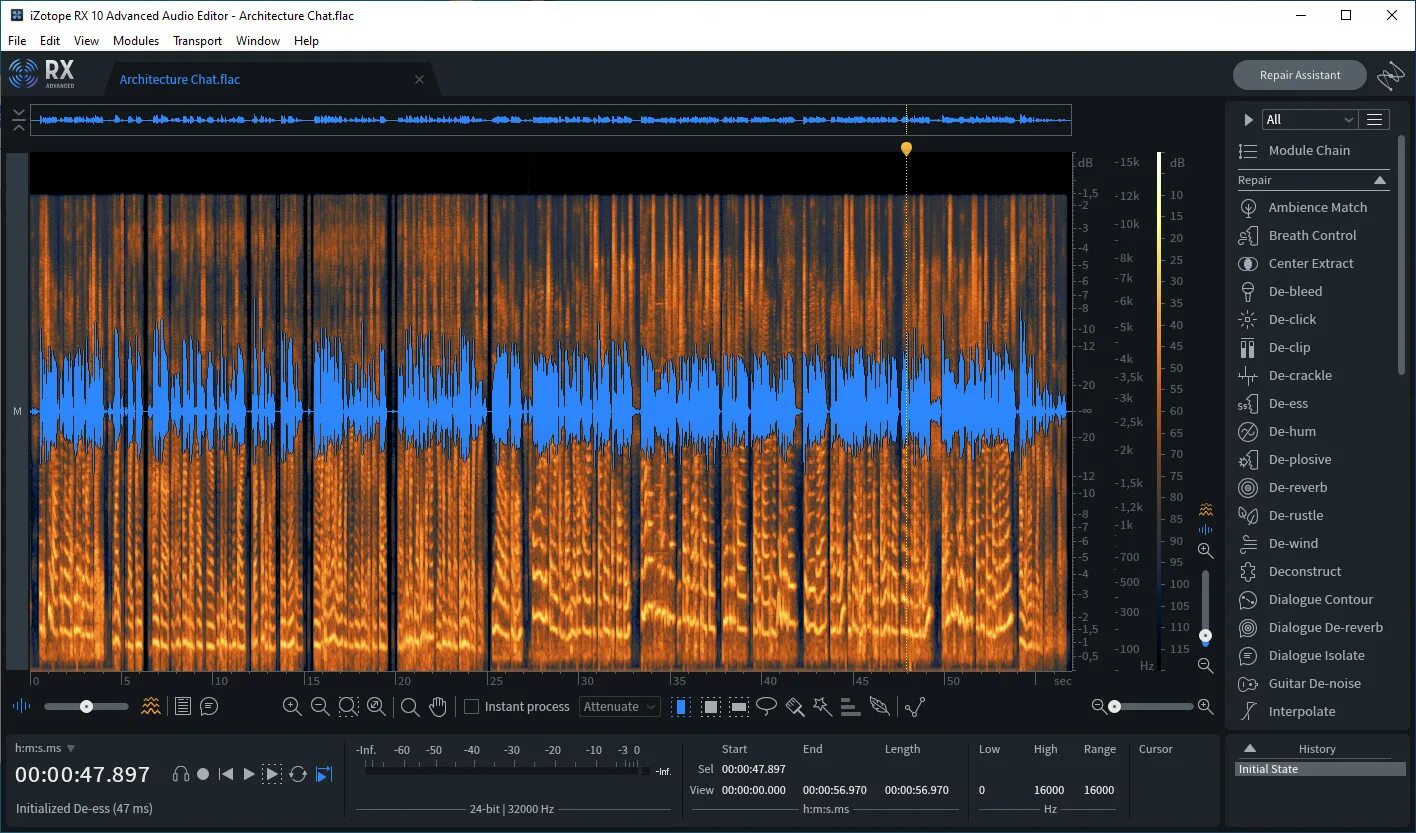This screenshot has width=1416, height=833.
Task: Open the Modules menu
Action: (x=135, y=41)
